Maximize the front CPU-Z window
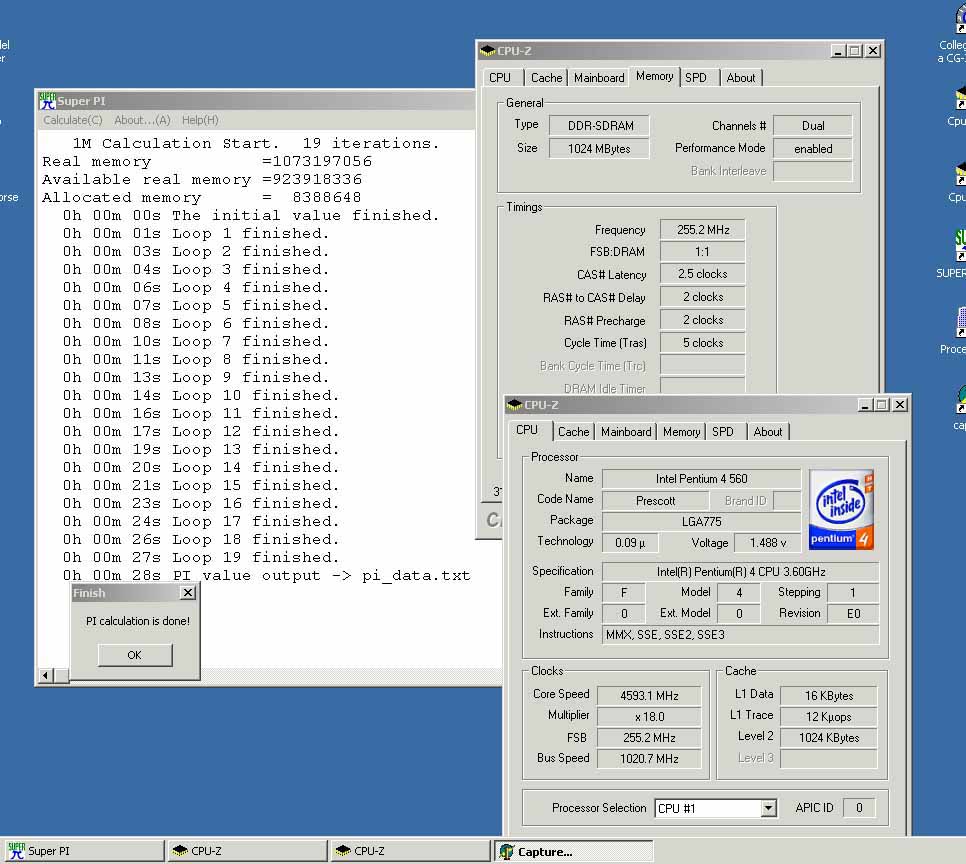 tap(882, 404)
